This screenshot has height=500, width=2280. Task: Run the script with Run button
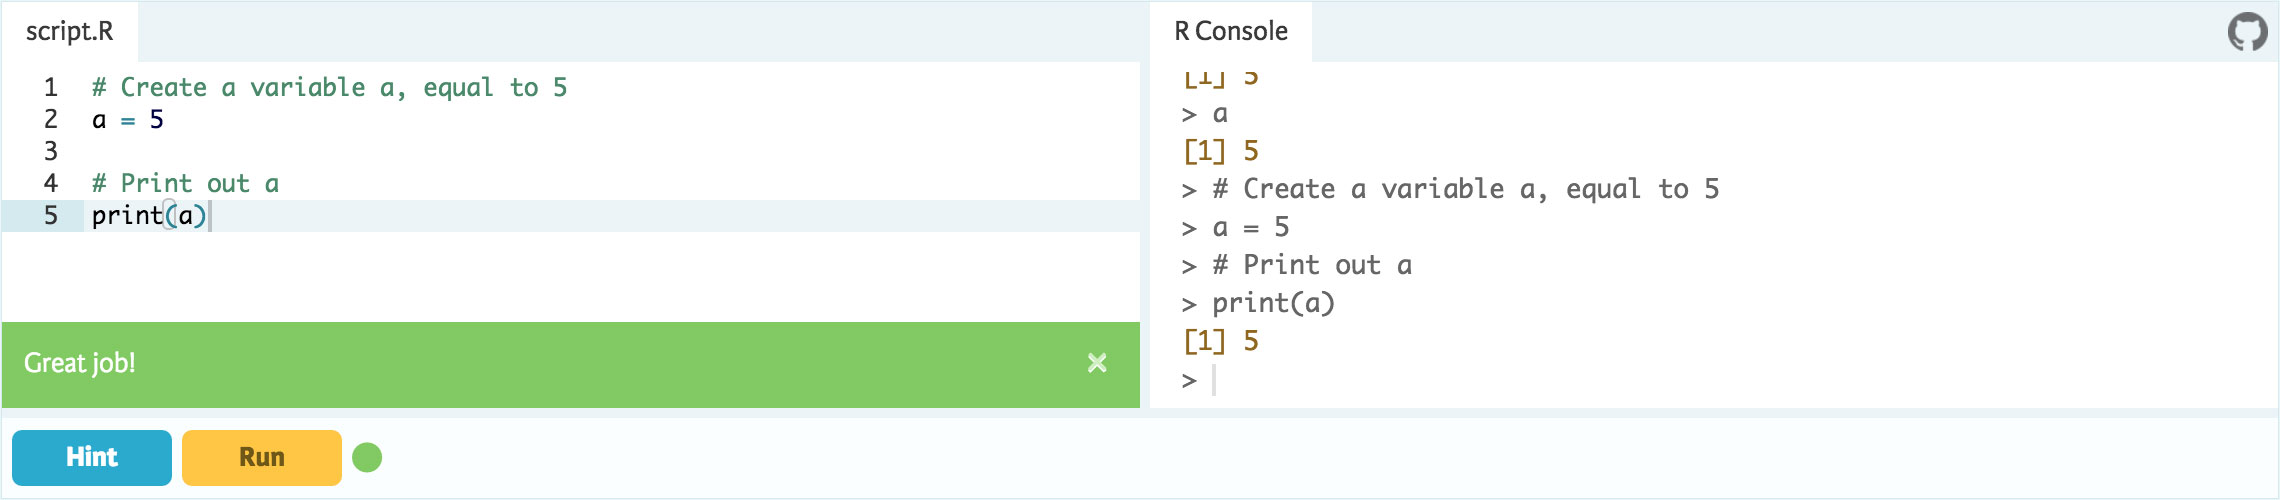click(x=261, y=457)
